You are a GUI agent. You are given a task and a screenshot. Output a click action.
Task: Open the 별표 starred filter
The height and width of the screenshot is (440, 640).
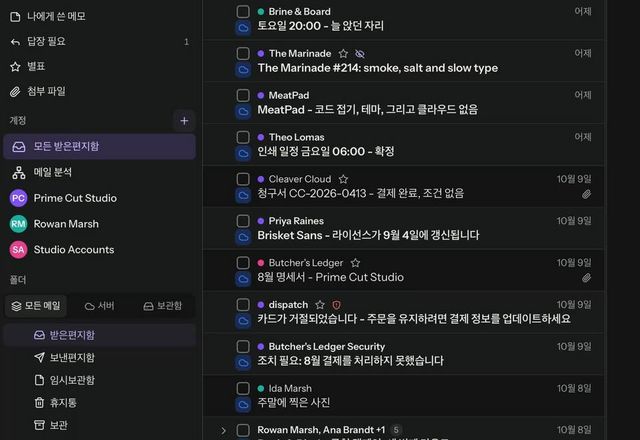(98, 67)
